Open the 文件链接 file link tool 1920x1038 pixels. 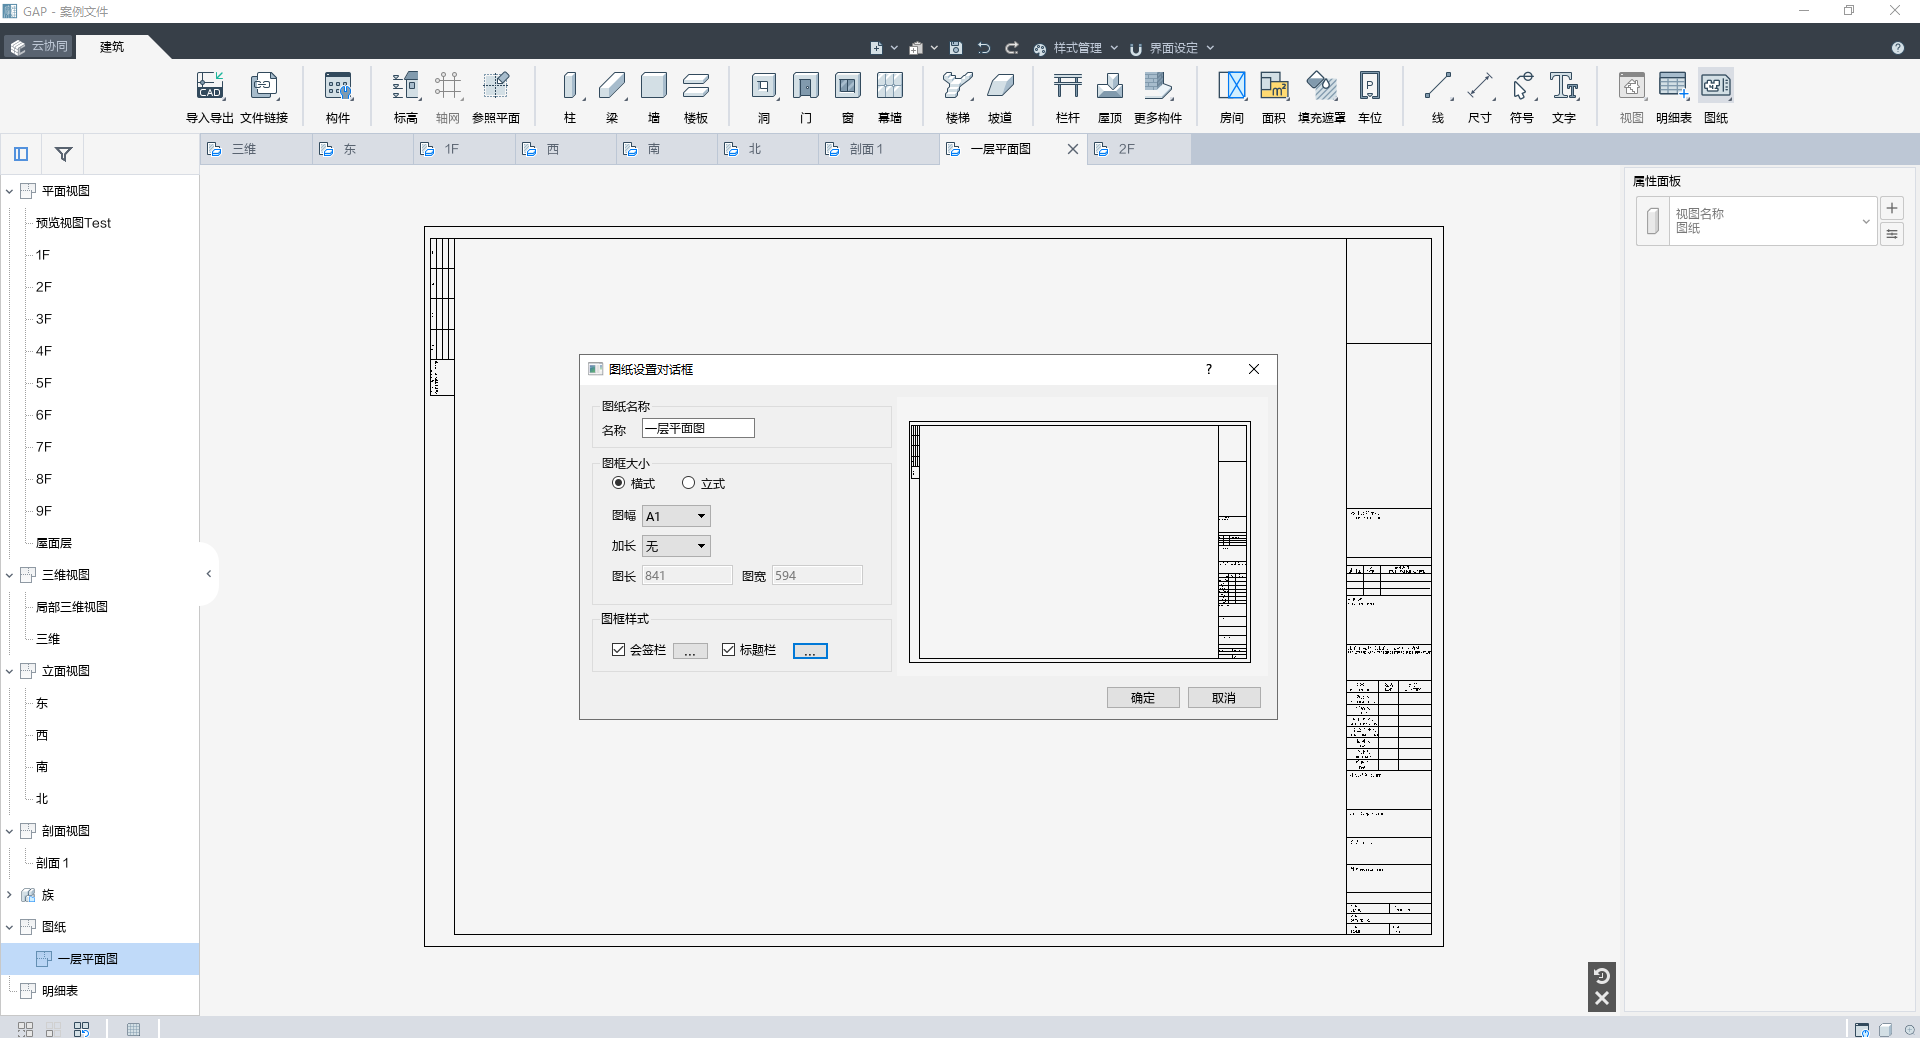click(x=264, y=97)
